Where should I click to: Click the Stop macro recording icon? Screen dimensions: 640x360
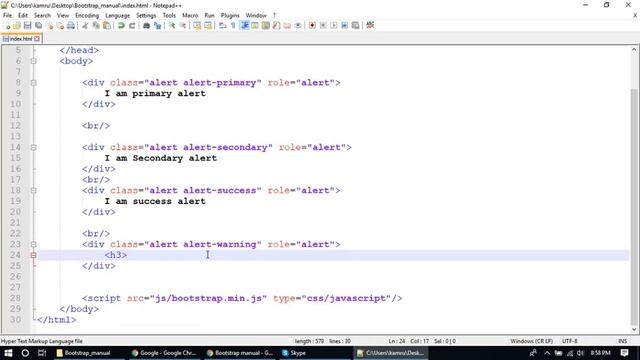click(x=323, y=25)
